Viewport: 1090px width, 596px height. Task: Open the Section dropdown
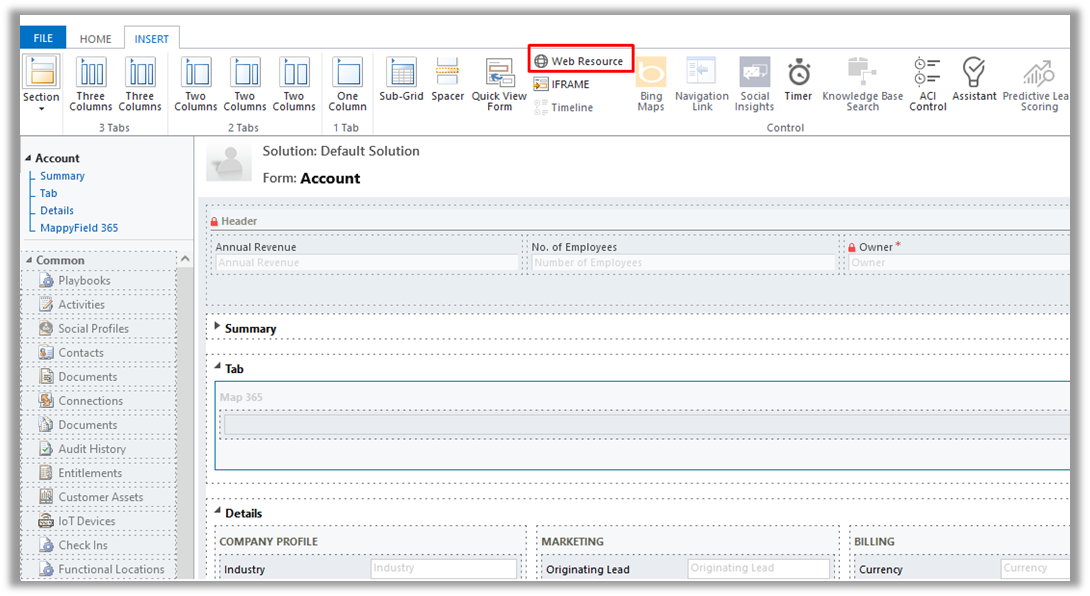point(41,98)
